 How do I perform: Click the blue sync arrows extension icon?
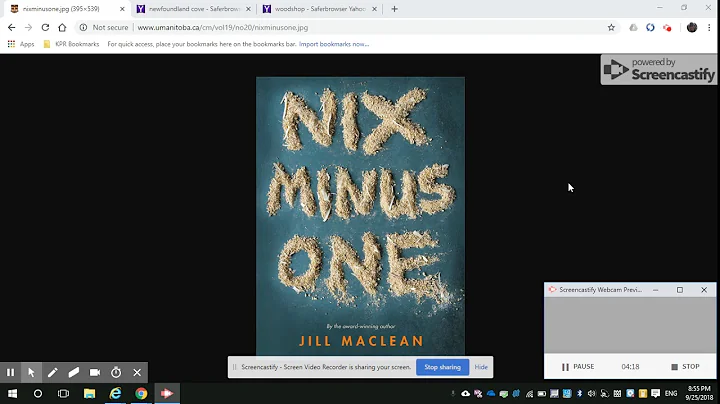pyautogui.click(x=650, y=28)
